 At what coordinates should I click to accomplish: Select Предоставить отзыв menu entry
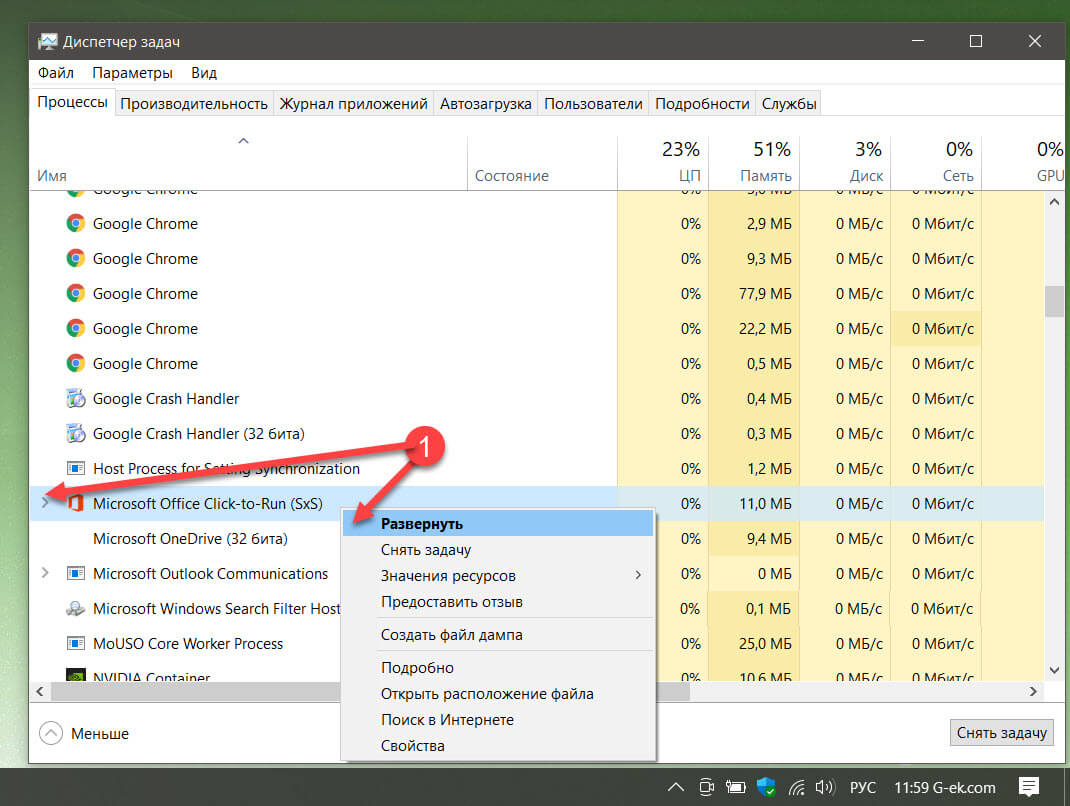[497, 601]
